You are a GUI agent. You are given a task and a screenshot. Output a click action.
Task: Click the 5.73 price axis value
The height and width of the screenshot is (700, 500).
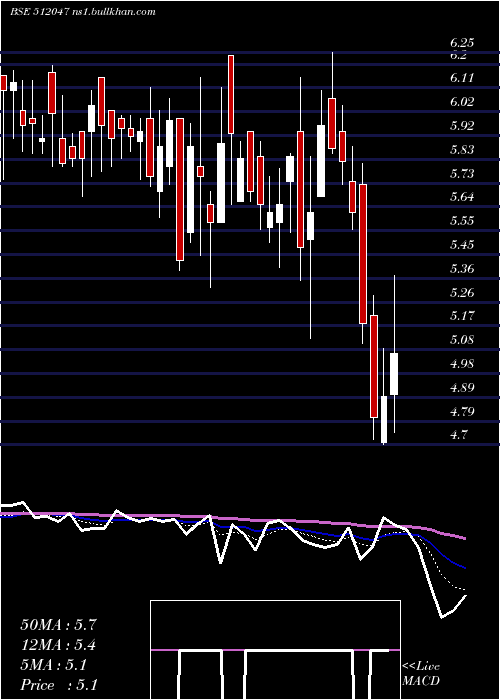pyautogui.click(x=462, y=174)
